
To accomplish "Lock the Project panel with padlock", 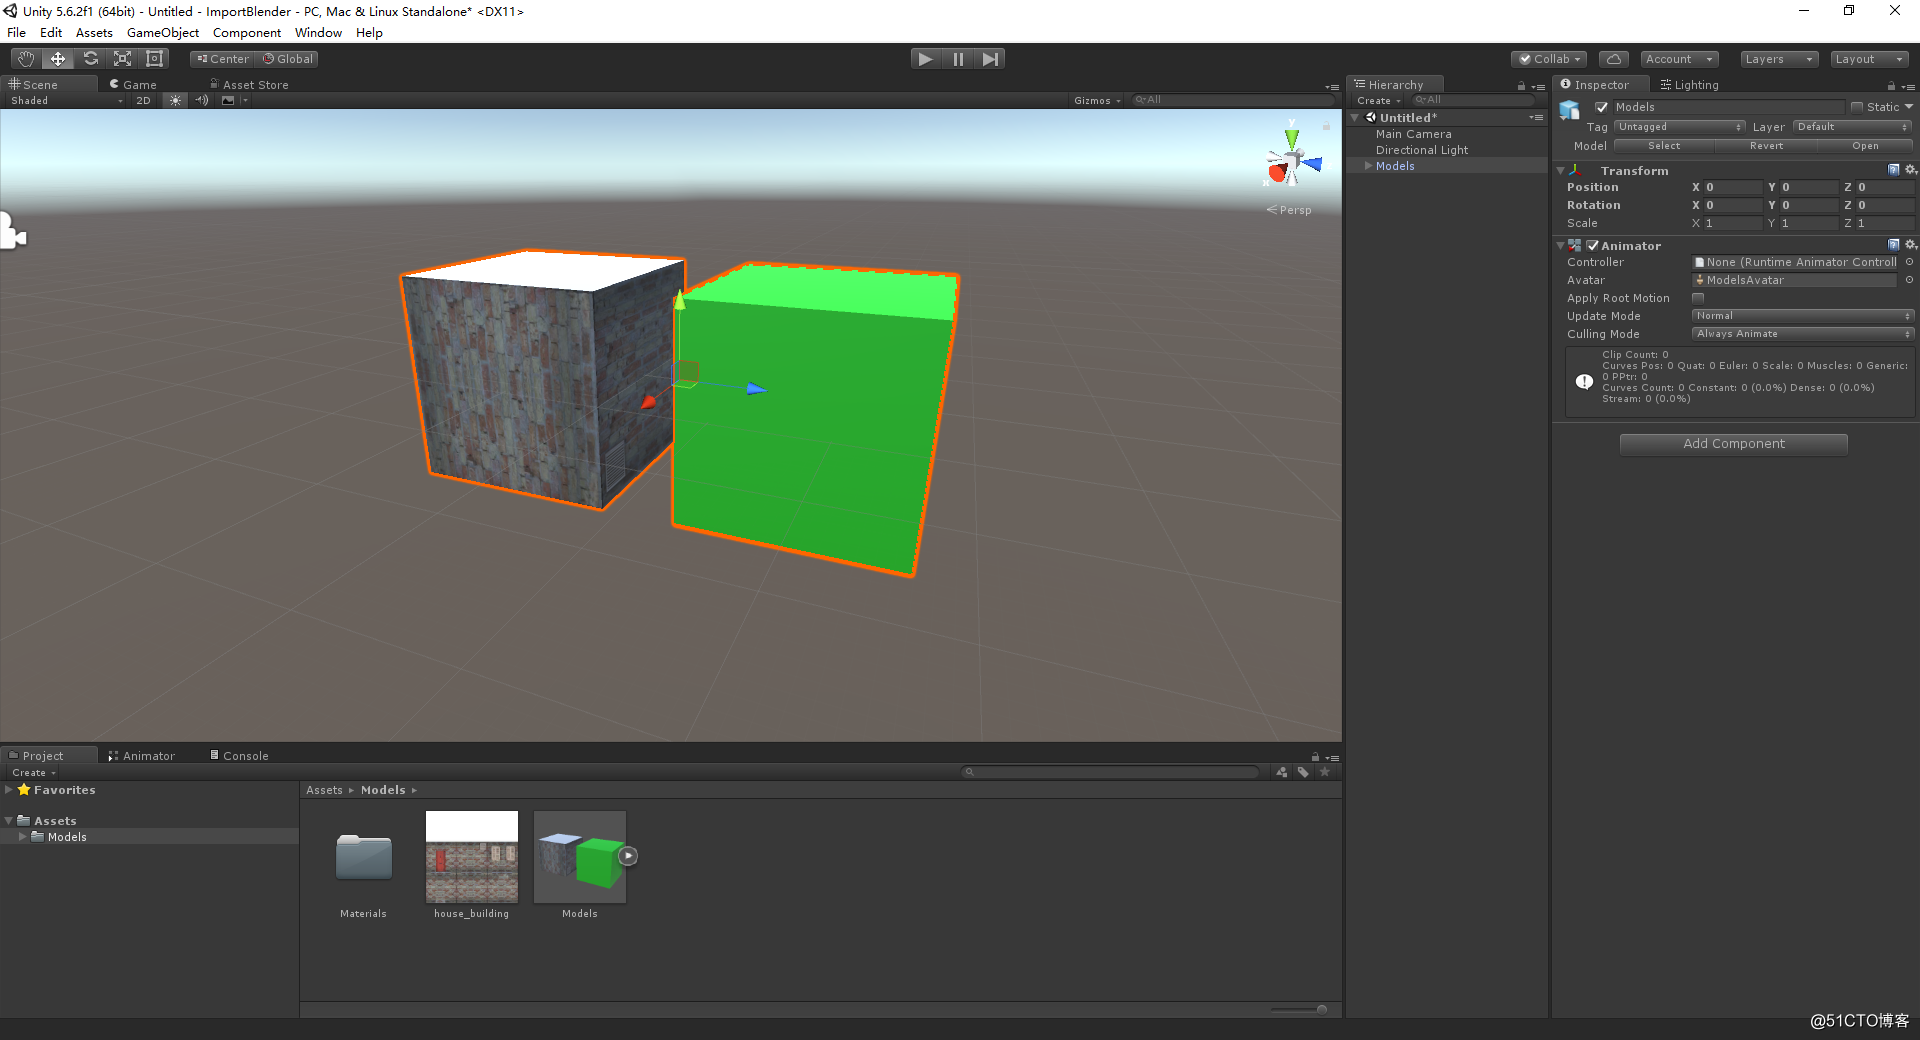I will point(1315,757).
